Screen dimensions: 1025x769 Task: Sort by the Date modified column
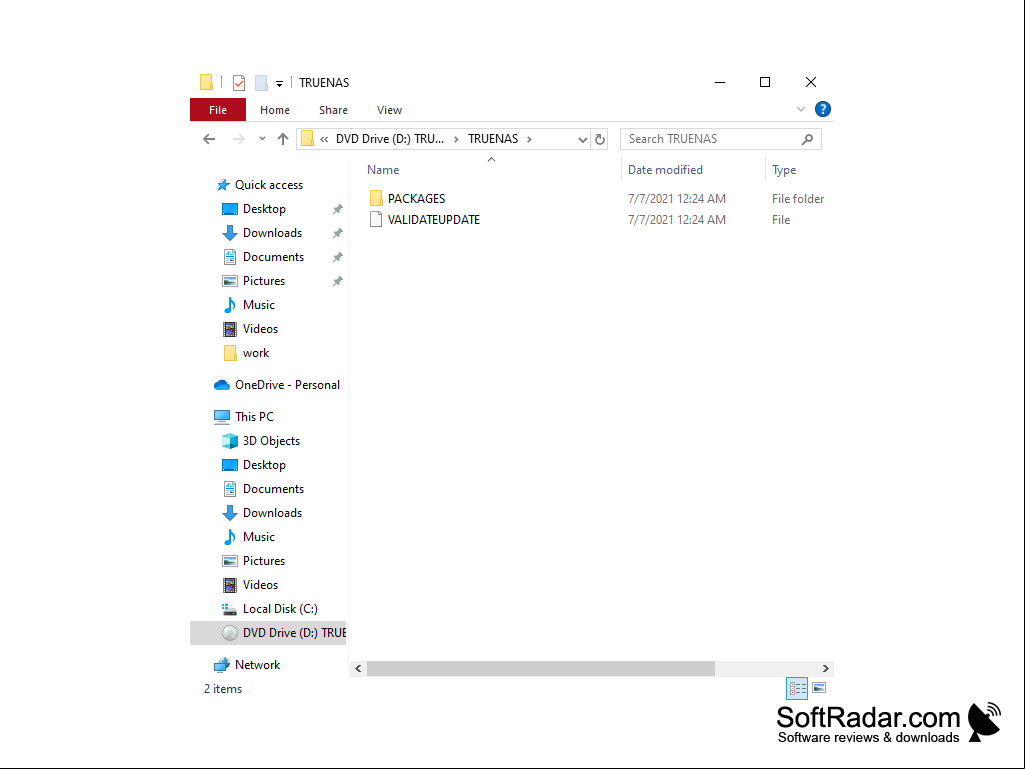point(665,169)
